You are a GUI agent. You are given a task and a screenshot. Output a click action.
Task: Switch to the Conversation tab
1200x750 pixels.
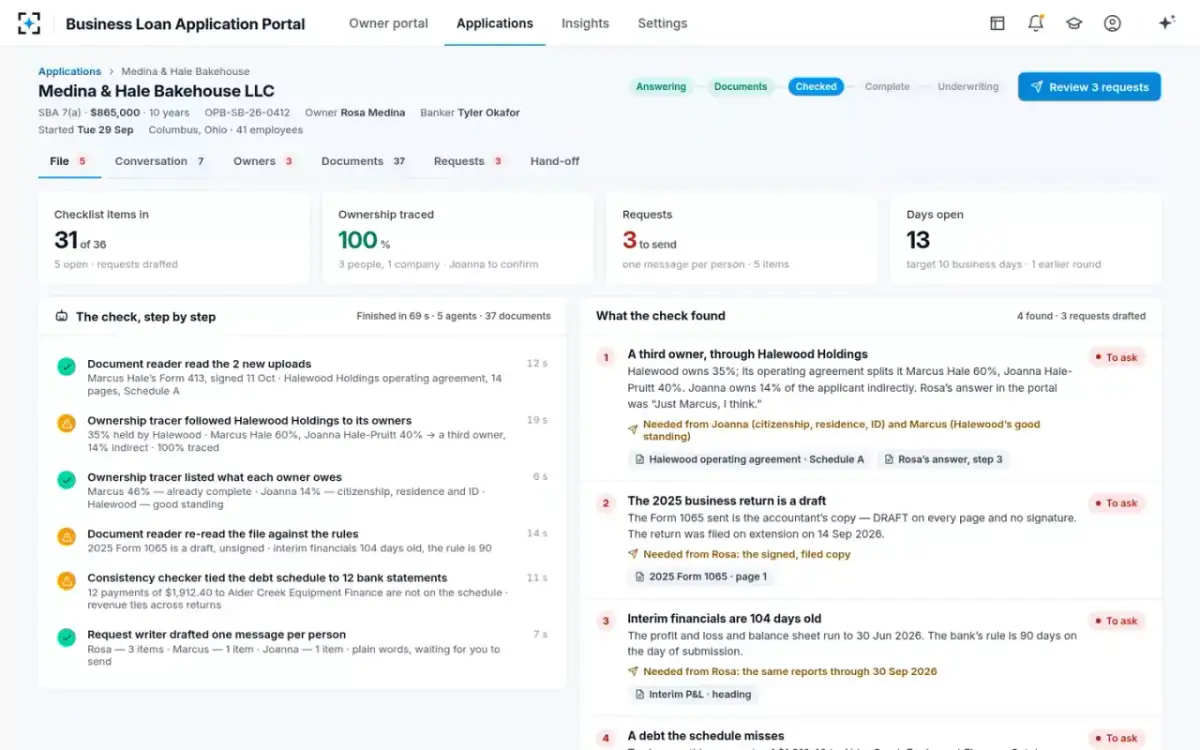(x=160, y=161)
